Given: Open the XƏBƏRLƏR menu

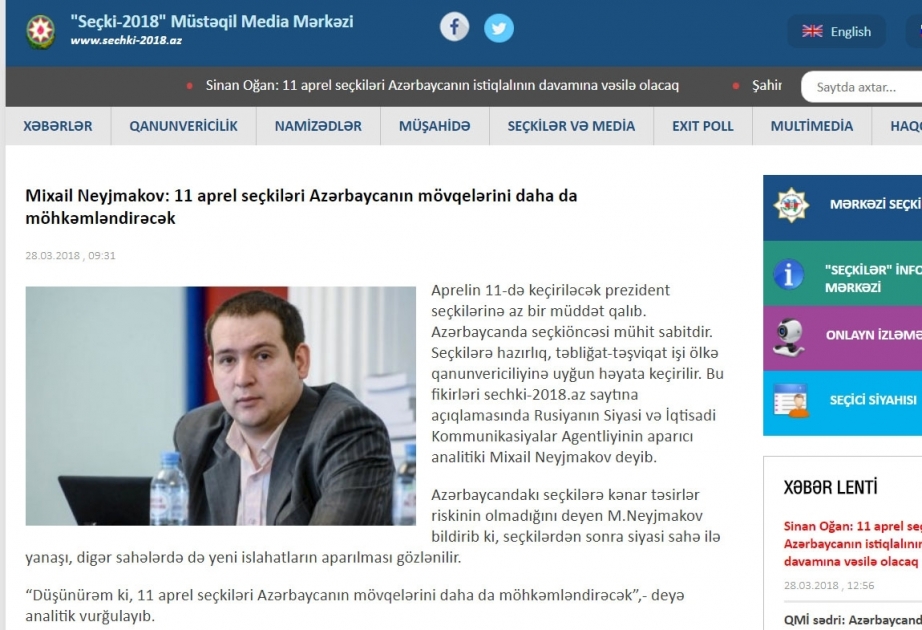Looking at the screenshot, I should 58,126.
